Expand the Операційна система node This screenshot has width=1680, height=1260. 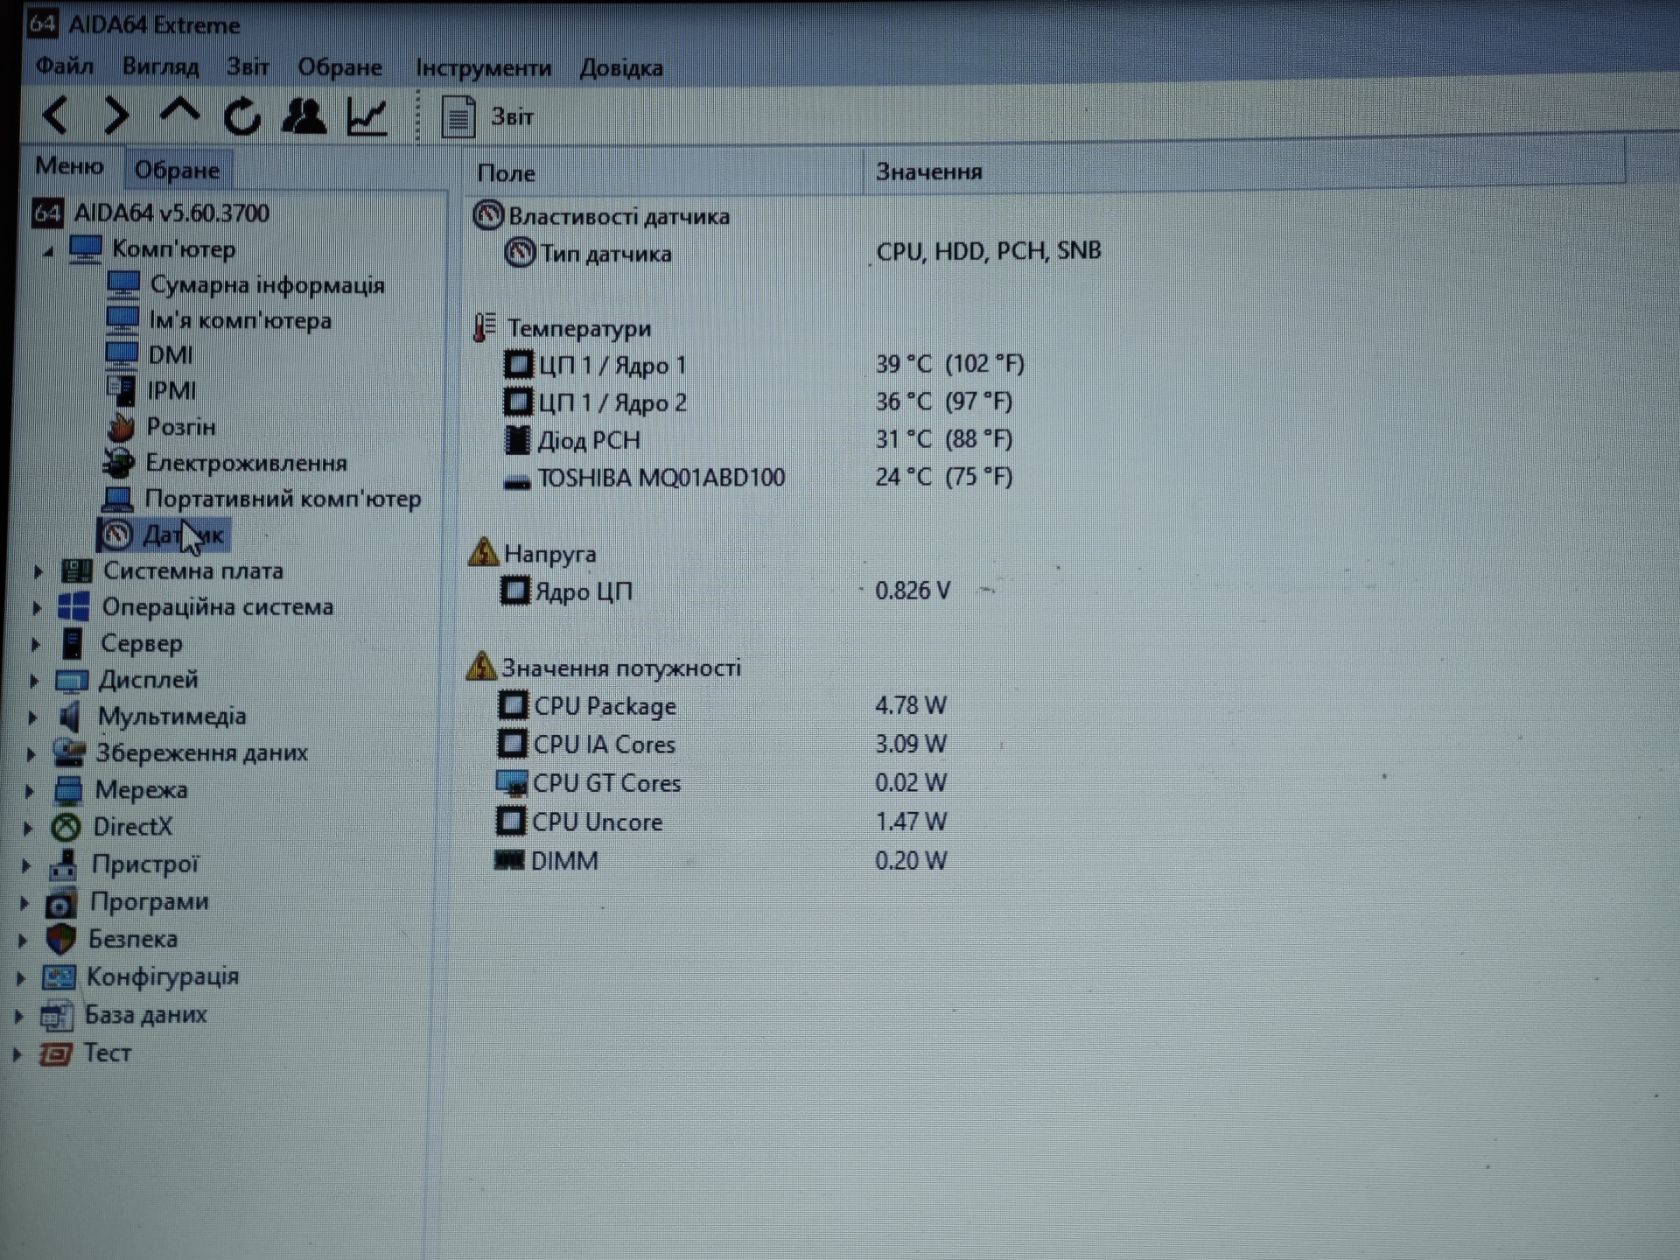point(37,608)
